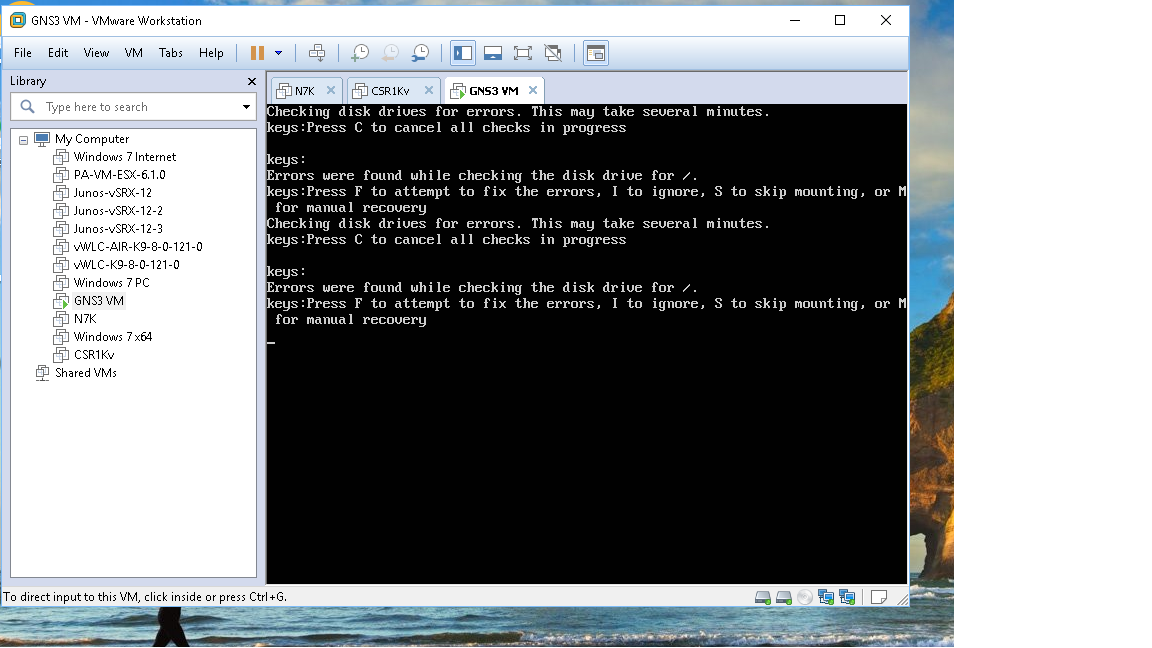Click the CD/DVD device icon in status bar
Screen dimensions: 1152x648
tap(803, 596)
